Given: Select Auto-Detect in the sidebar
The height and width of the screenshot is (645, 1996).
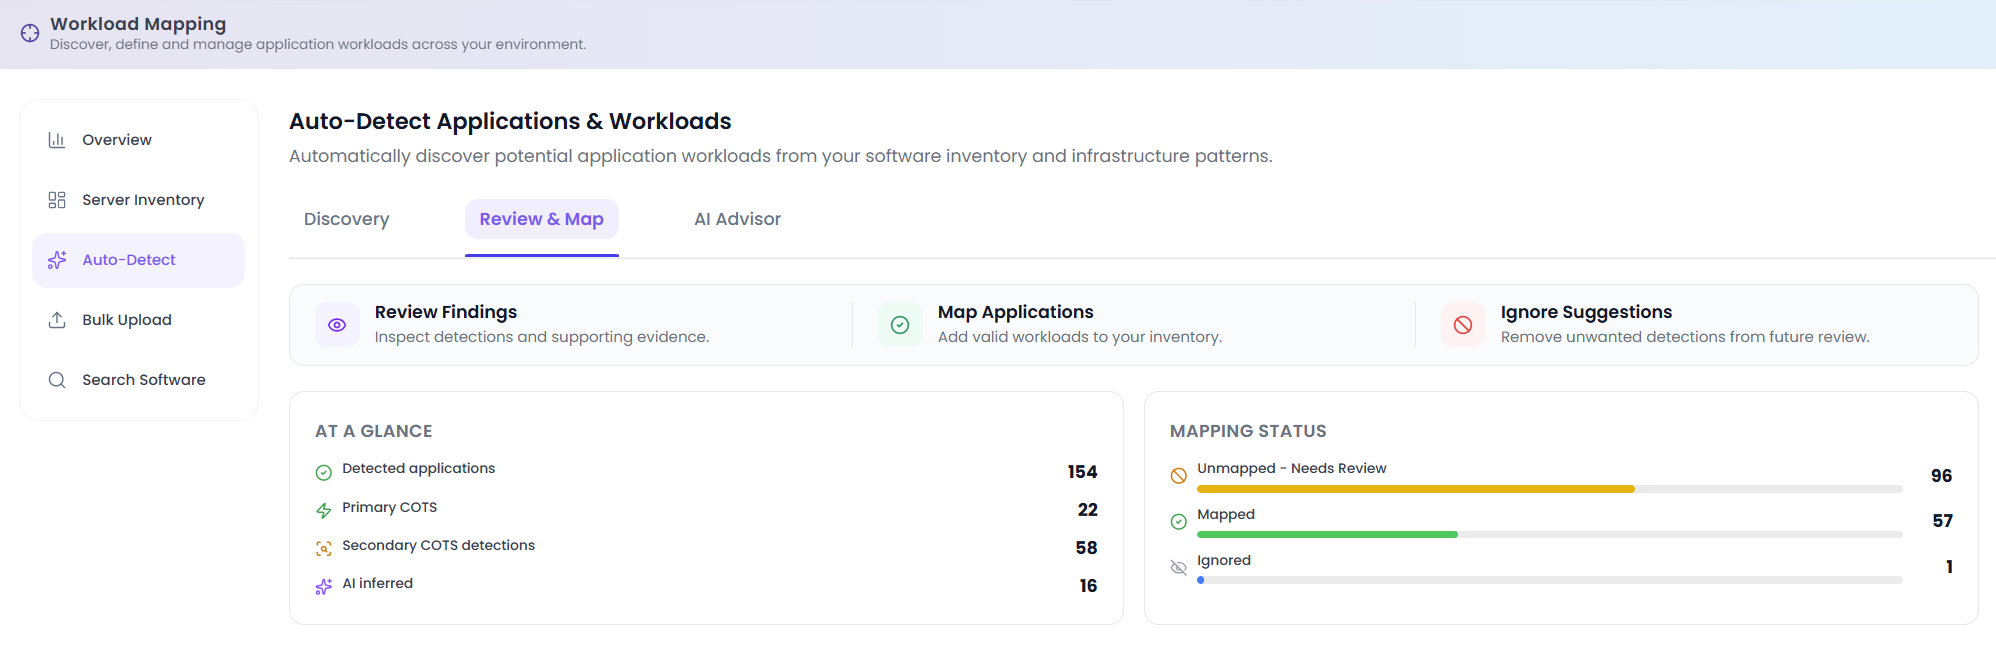Looking at the screenshot, I should (138, 260).
